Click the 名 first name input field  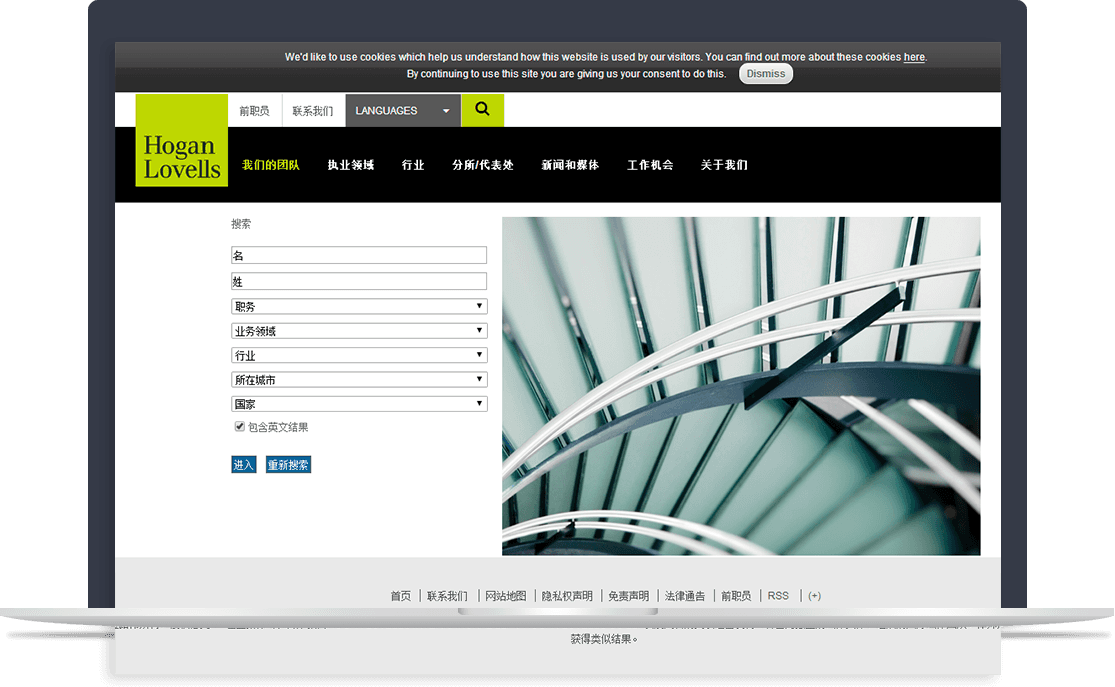359,256
